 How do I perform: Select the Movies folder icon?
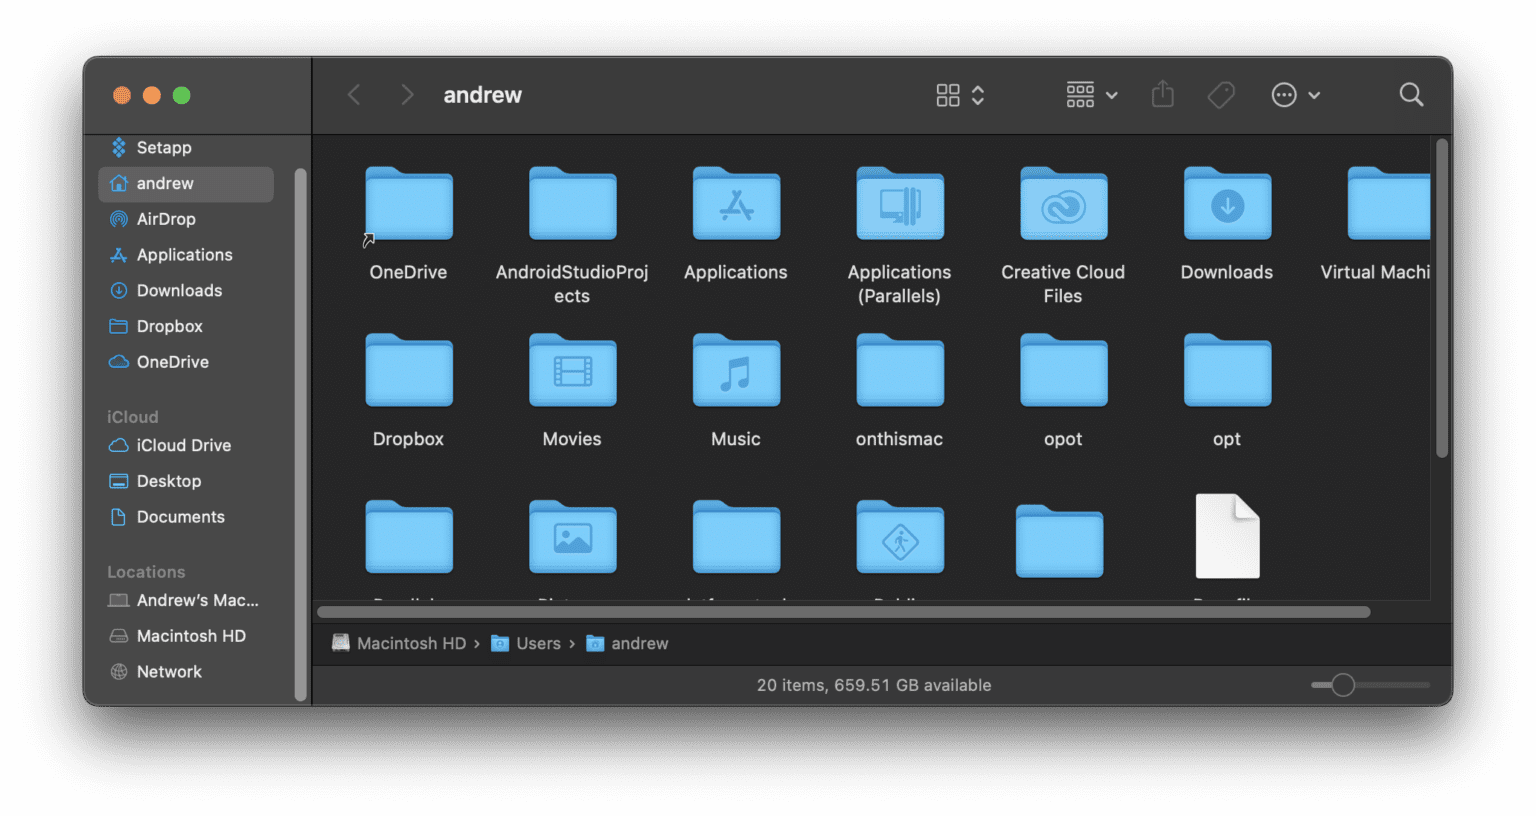click(572, 371)
